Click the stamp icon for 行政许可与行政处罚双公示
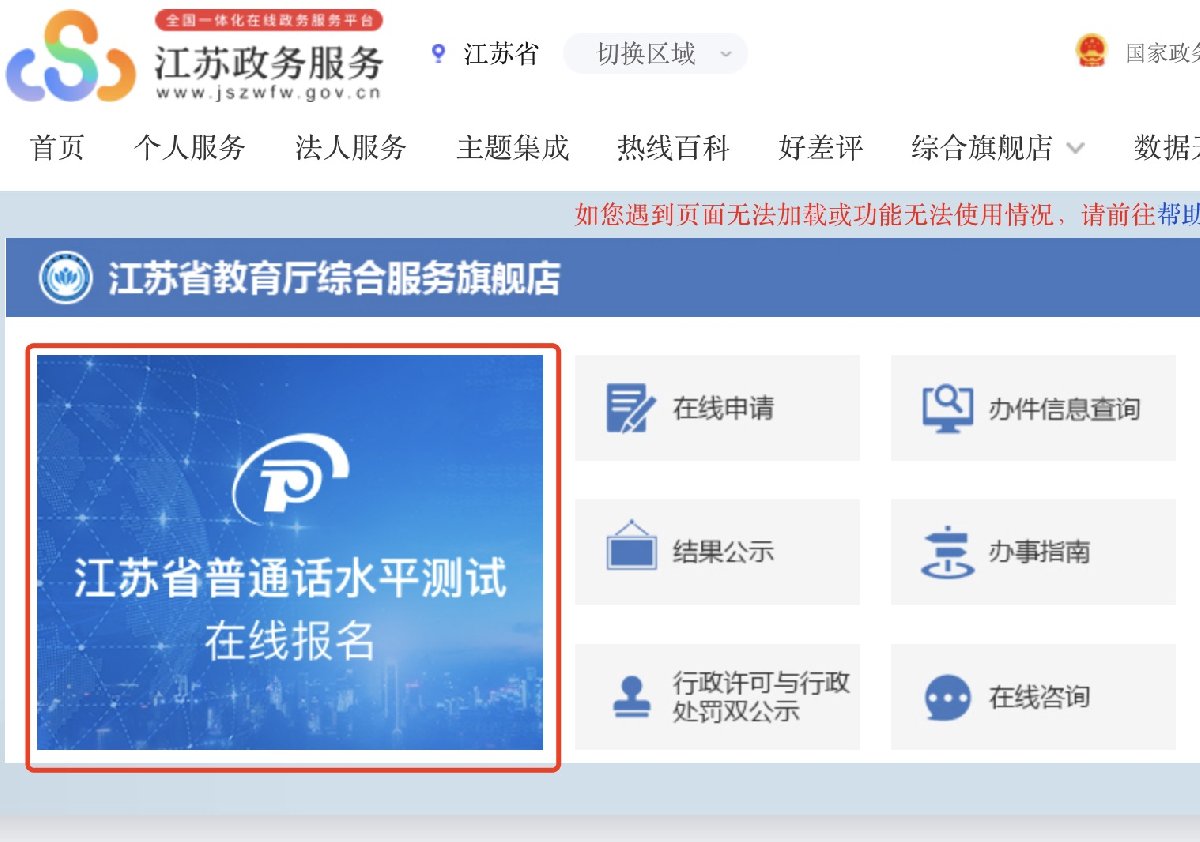This screenshot has width=1200, height=842. point(631,697)
